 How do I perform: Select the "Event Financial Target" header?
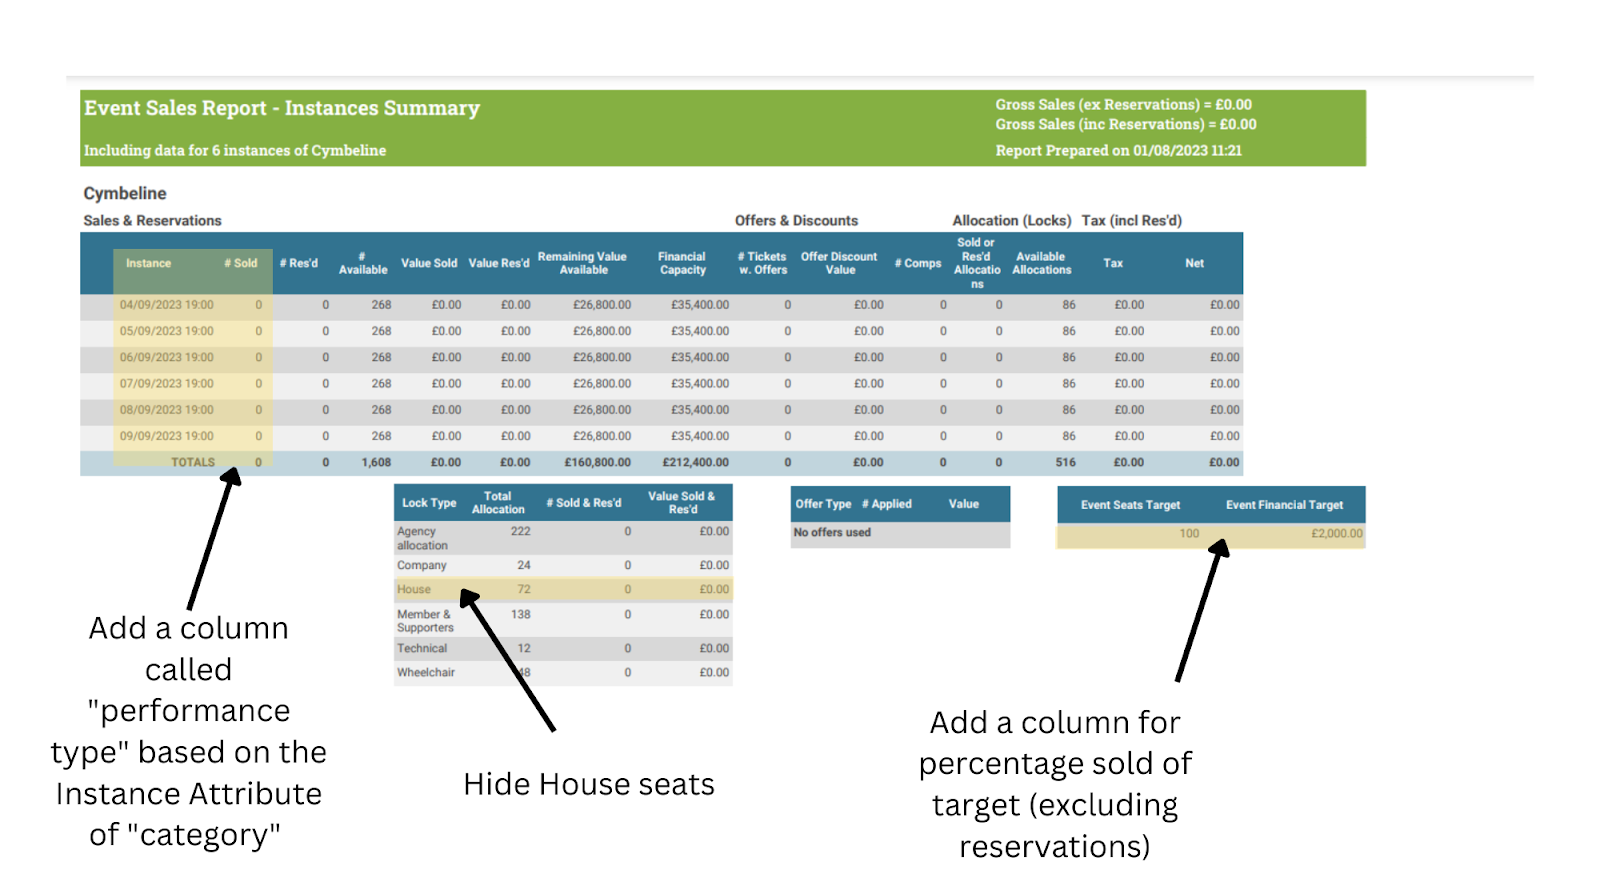1285,505
